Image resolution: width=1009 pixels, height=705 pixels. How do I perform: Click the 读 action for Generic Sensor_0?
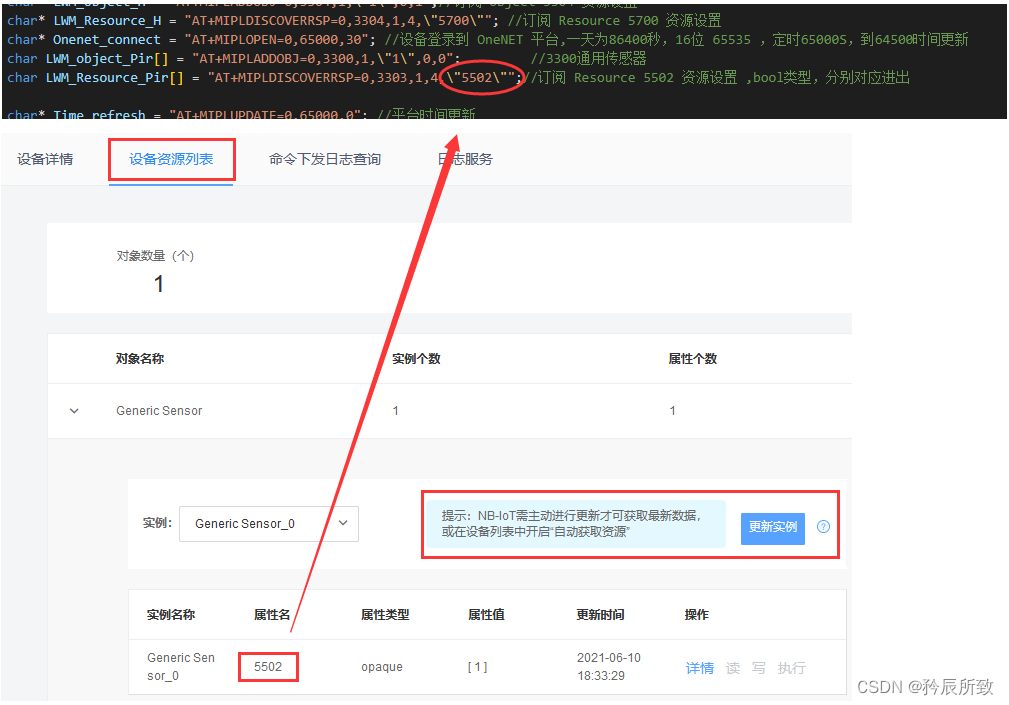tap(732, 667)
